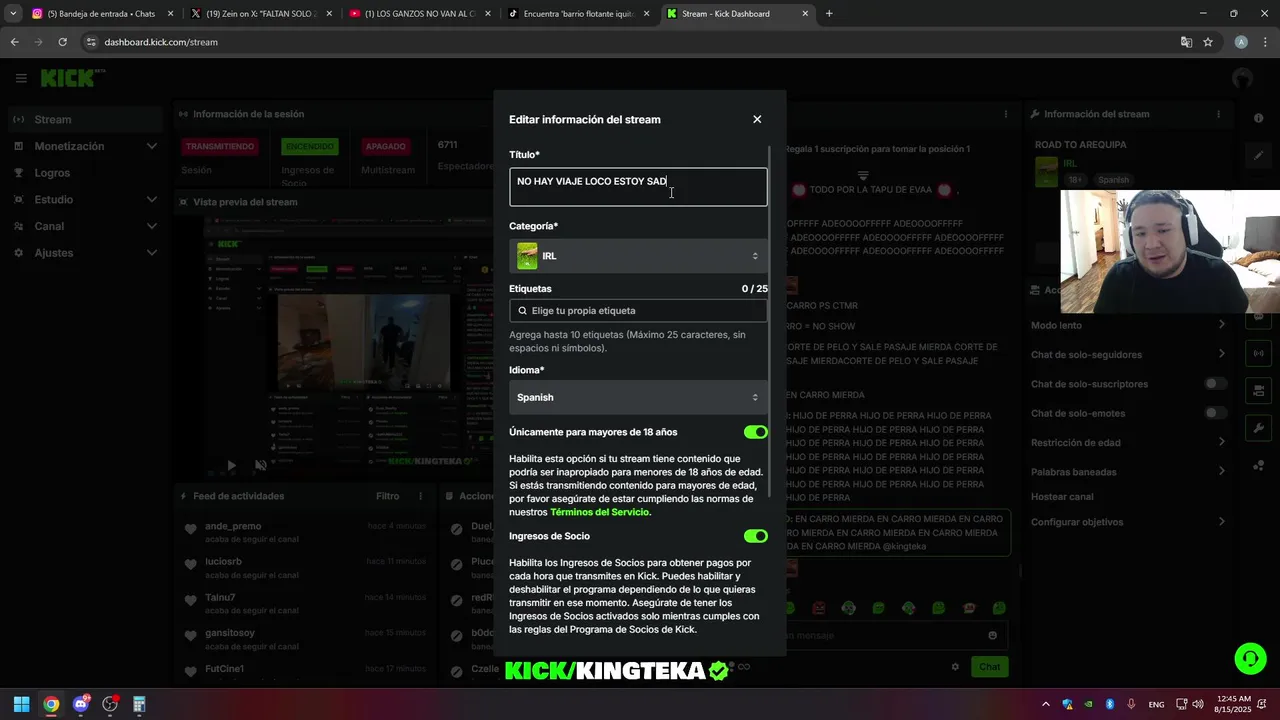
Task: Open Discord from the taskbar
Action: point(80,704)
